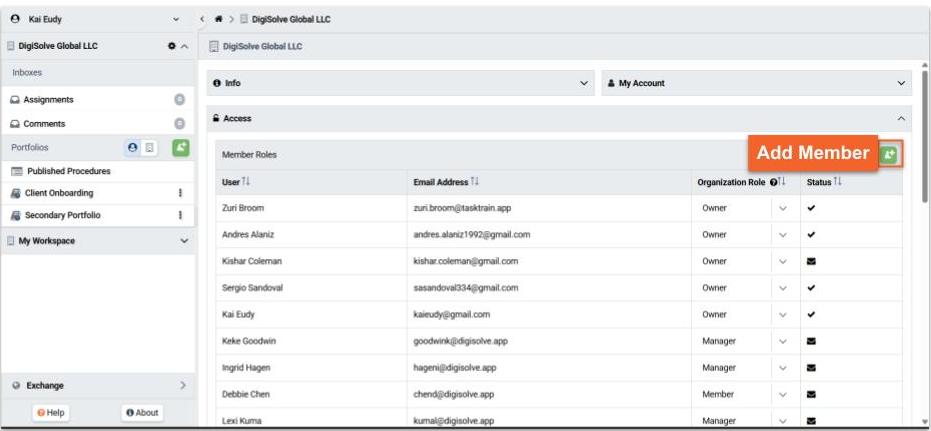Screen dimensions: 931x431
Task: Open role dropdown for Sergio Sandoval
Action: tap(783, 287)
